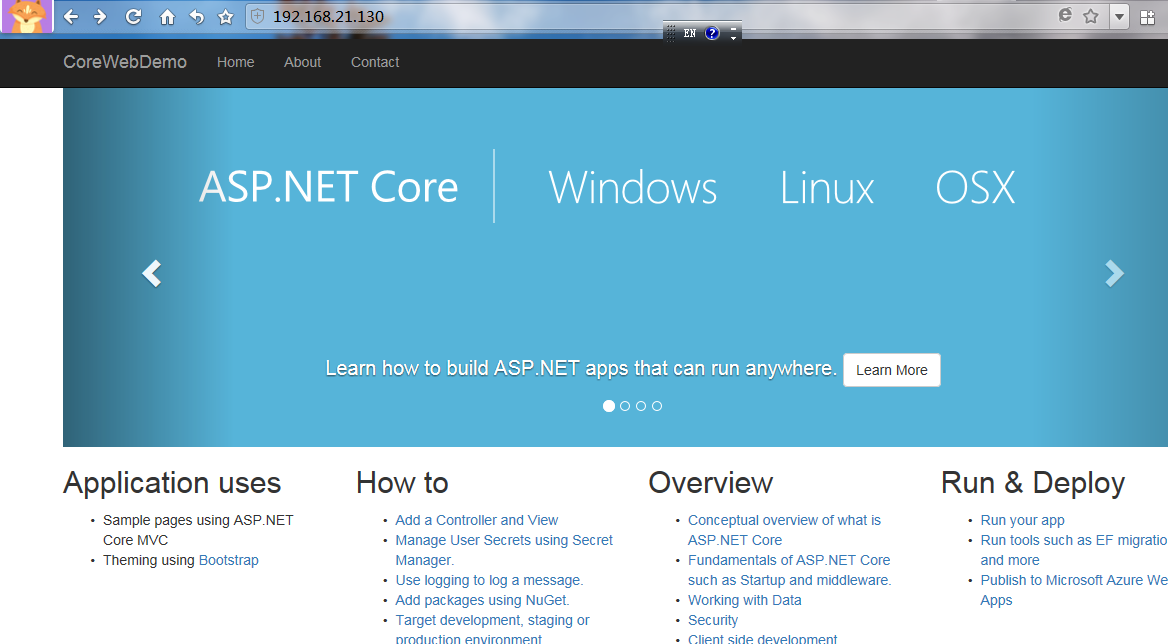The image size is (1168, 644).
Task: Open the browser home page icon
Action: pyautogui.click(x=168, y=16)
